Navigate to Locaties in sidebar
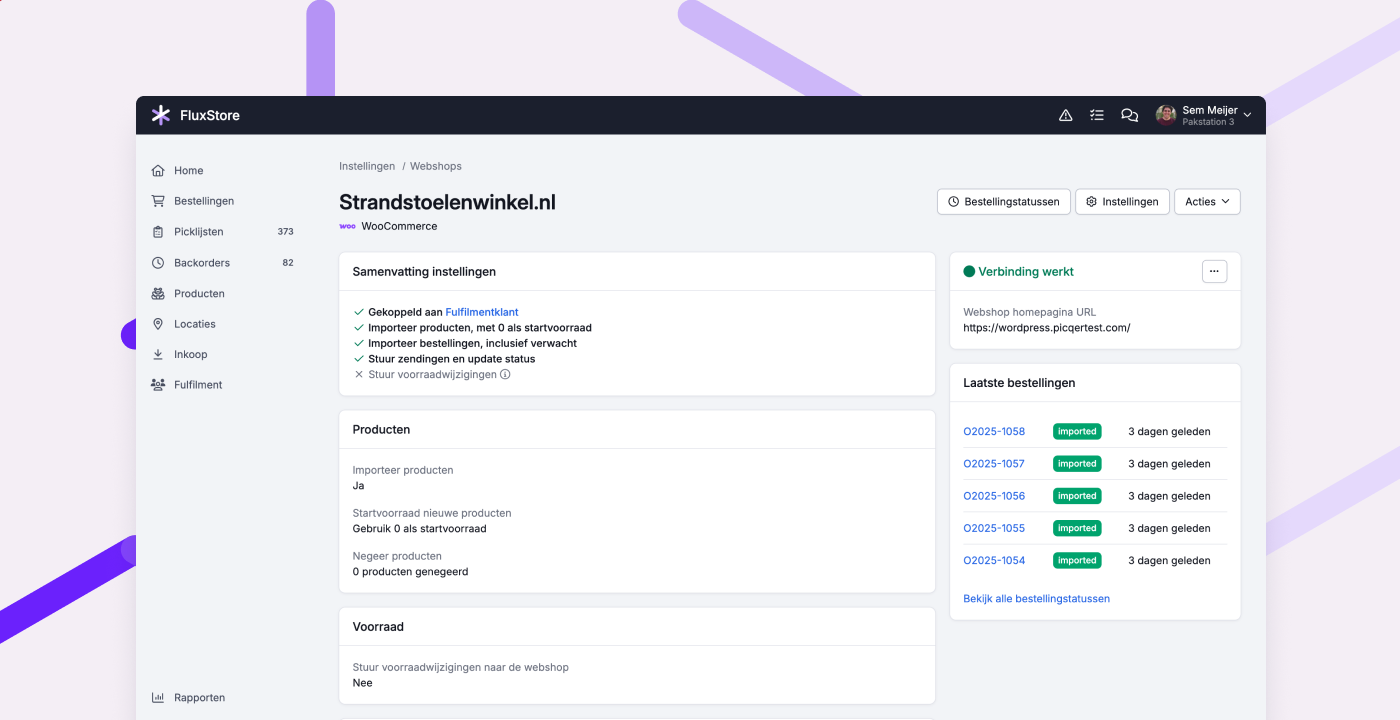This screenshot has height=720, width=1400. pyautogui.click(x=194, y=324)
